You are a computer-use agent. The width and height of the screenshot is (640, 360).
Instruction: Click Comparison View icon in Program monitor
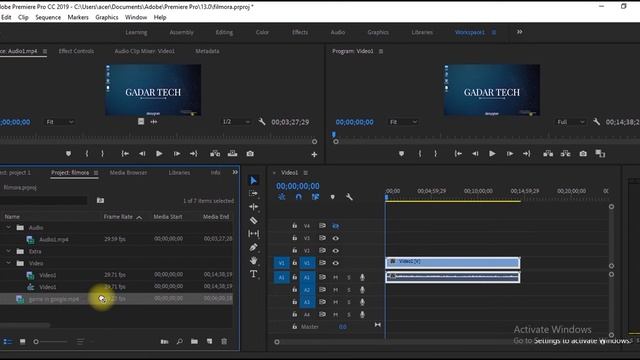[600, 154]
